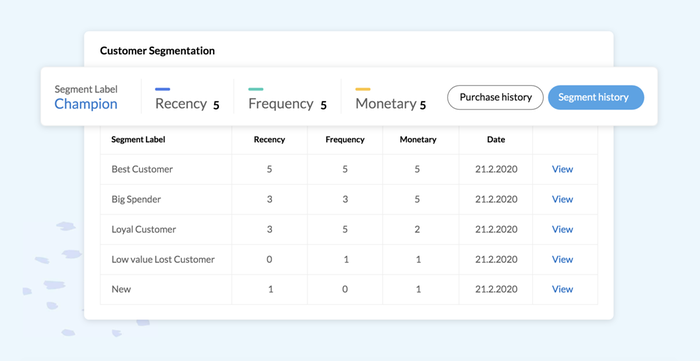700x361 pixels.
Task: Click the date in Best Customer row
Action: pyautogui.click(x=496, y=169)
